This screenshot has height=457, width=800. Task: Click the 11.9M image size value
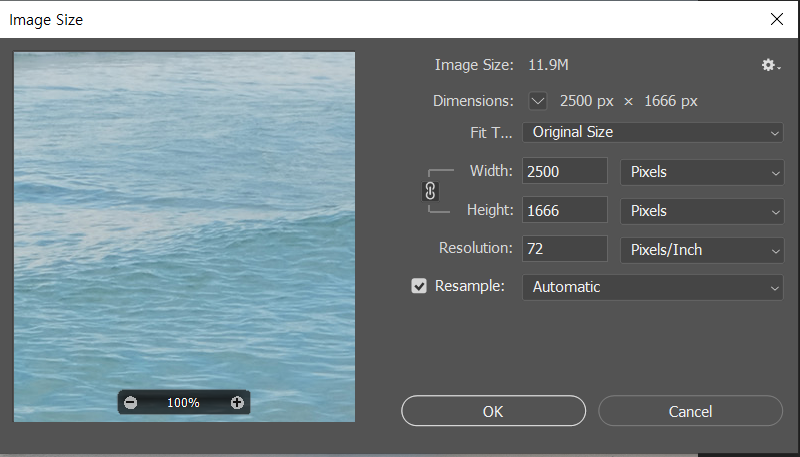click(548, 65)
